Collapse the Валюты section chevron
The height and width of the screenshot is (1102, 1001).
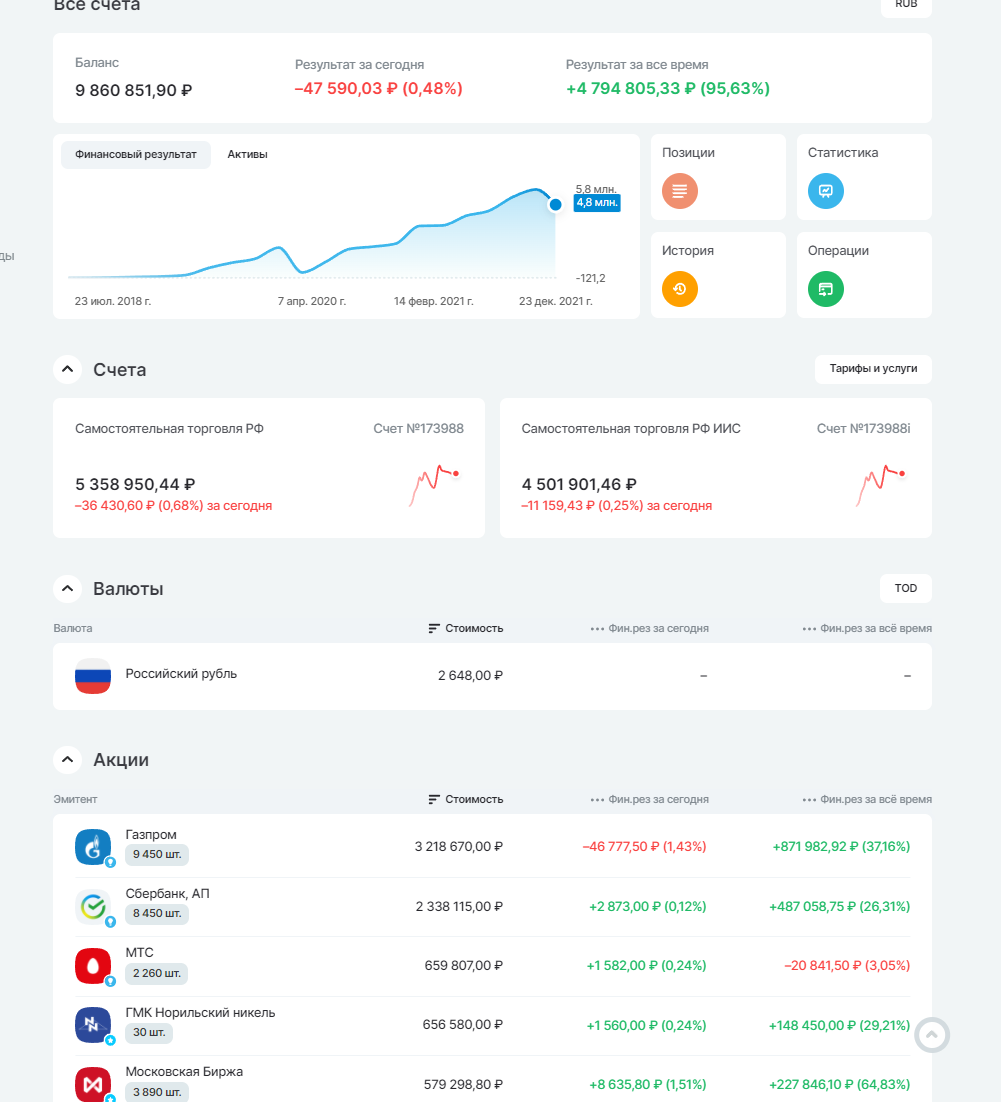click(67, 588)
